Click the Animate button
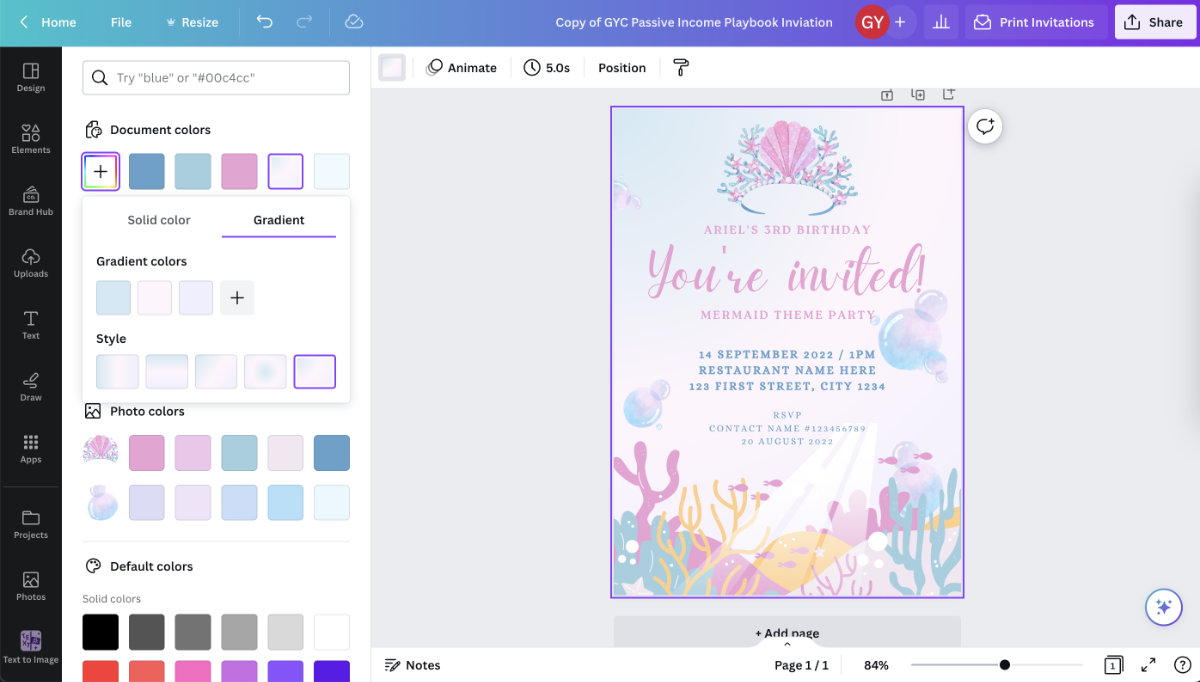This screenshot has width=1200, height=682. [x=461, y=68]
